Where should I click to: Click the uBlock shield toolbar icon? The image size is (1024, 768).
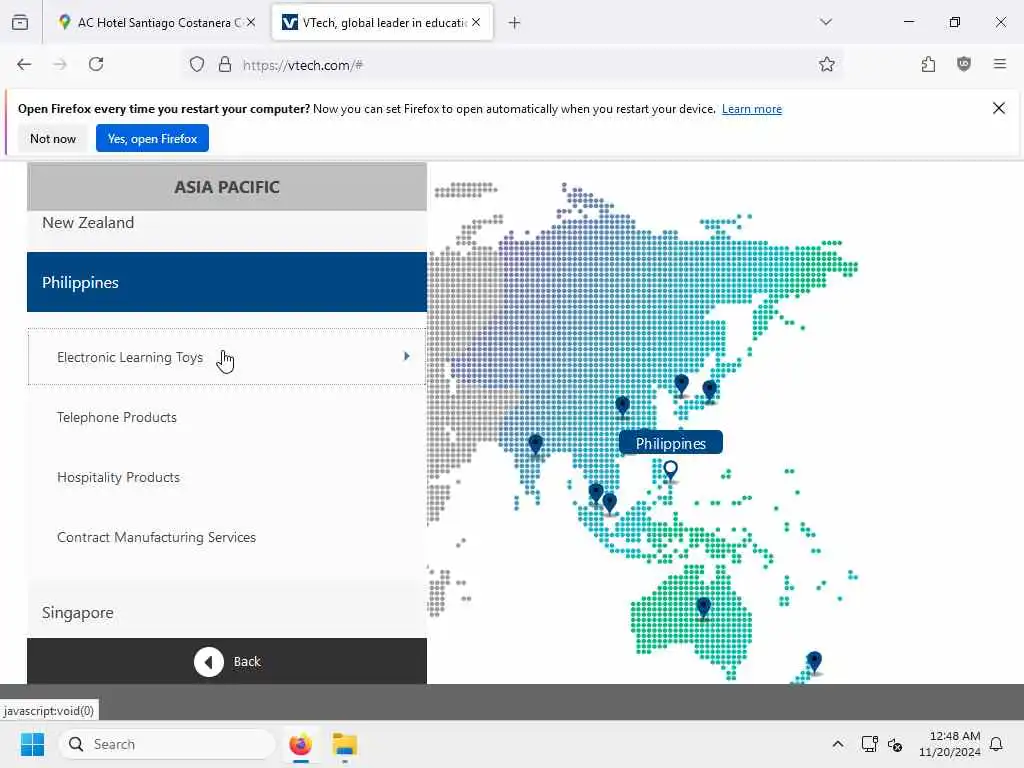click(964, 64)
